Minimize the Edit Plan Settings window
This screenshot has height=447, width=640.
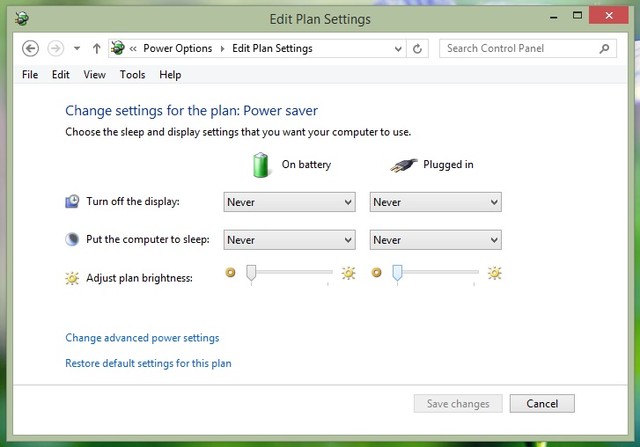(x=554, y=17)
